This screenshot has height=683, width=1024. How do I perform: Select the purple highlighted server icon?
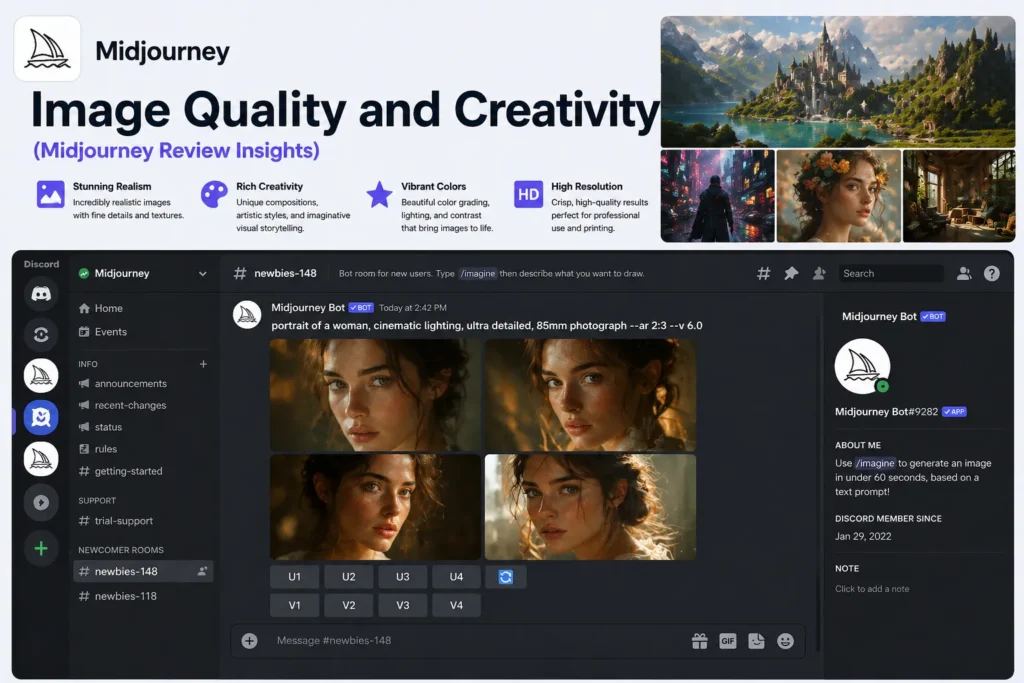pos(40,417)
